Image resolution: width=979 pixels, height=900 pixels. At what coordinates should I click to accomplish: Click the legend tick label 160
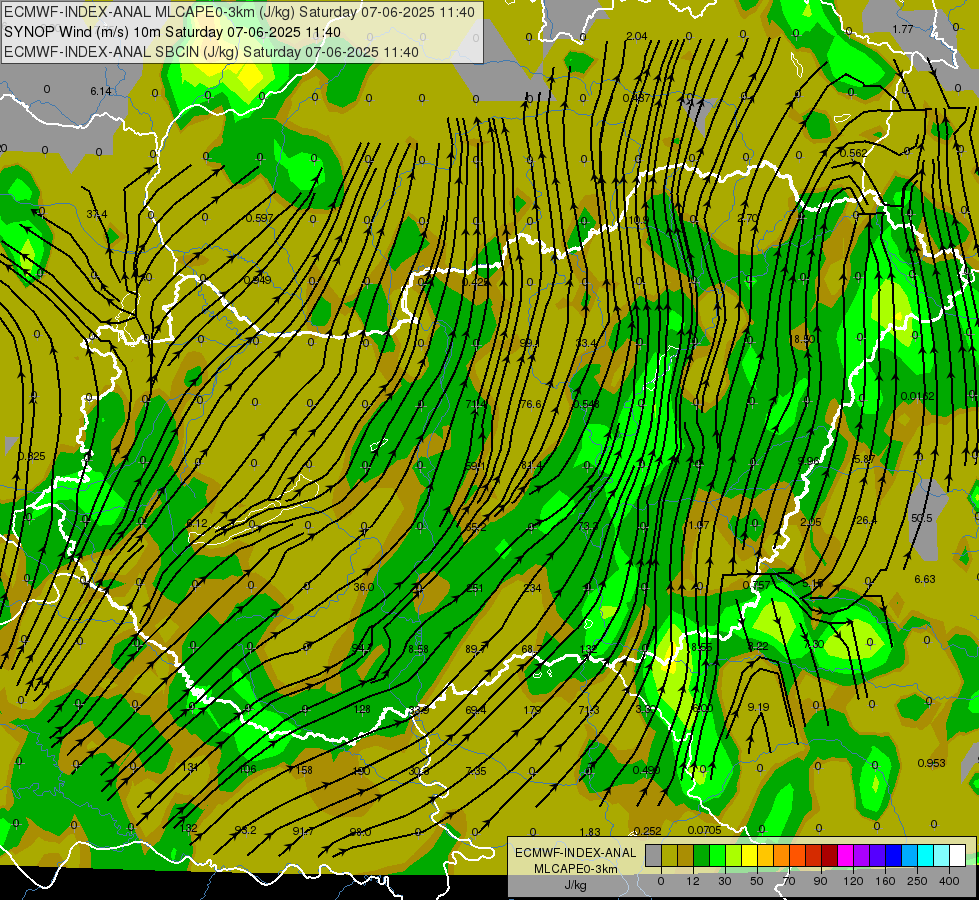point(885,881)
